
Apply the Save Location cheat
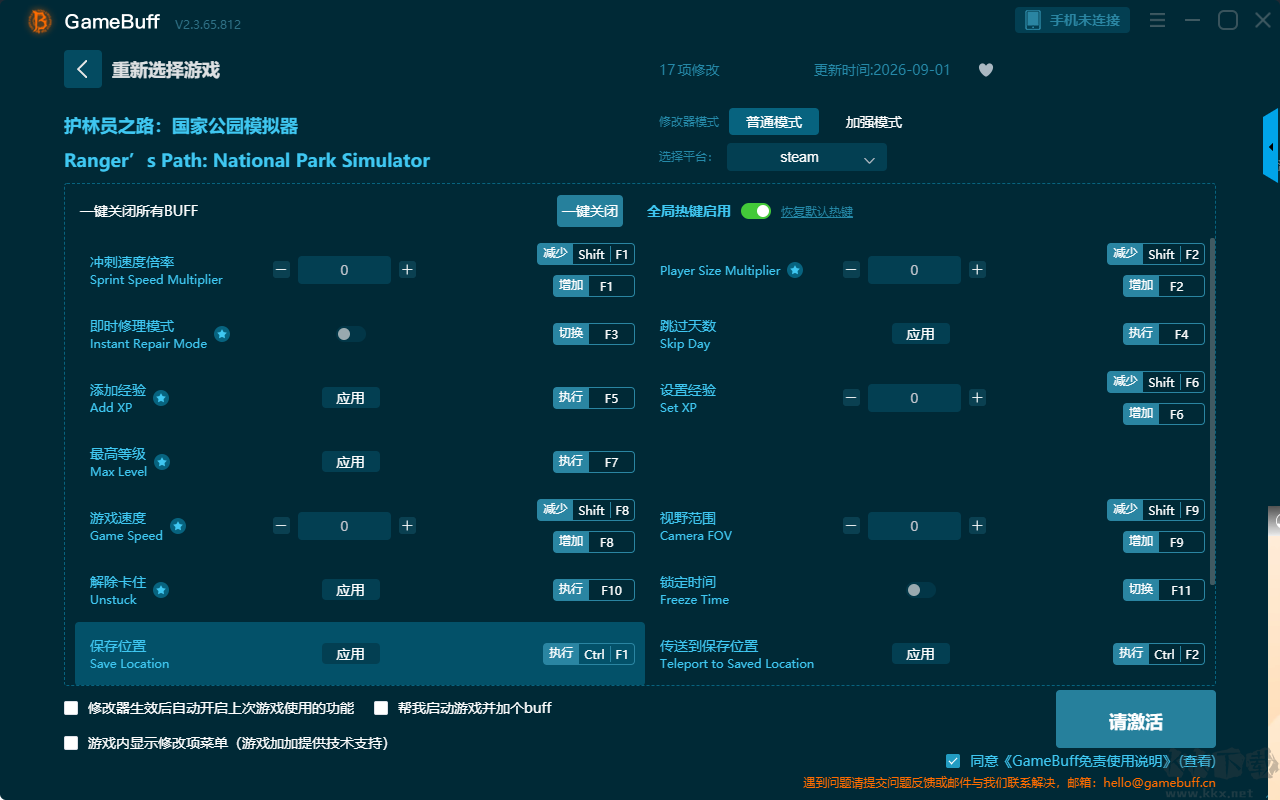coord(350,654)
